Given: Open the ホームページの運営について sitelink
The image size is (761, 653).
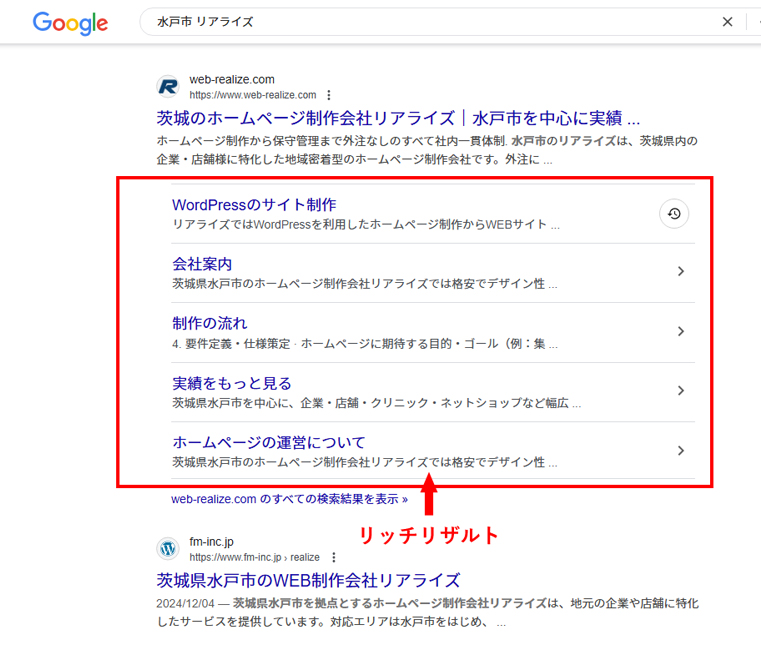Looking at the screenshot, I should [268, 443].
